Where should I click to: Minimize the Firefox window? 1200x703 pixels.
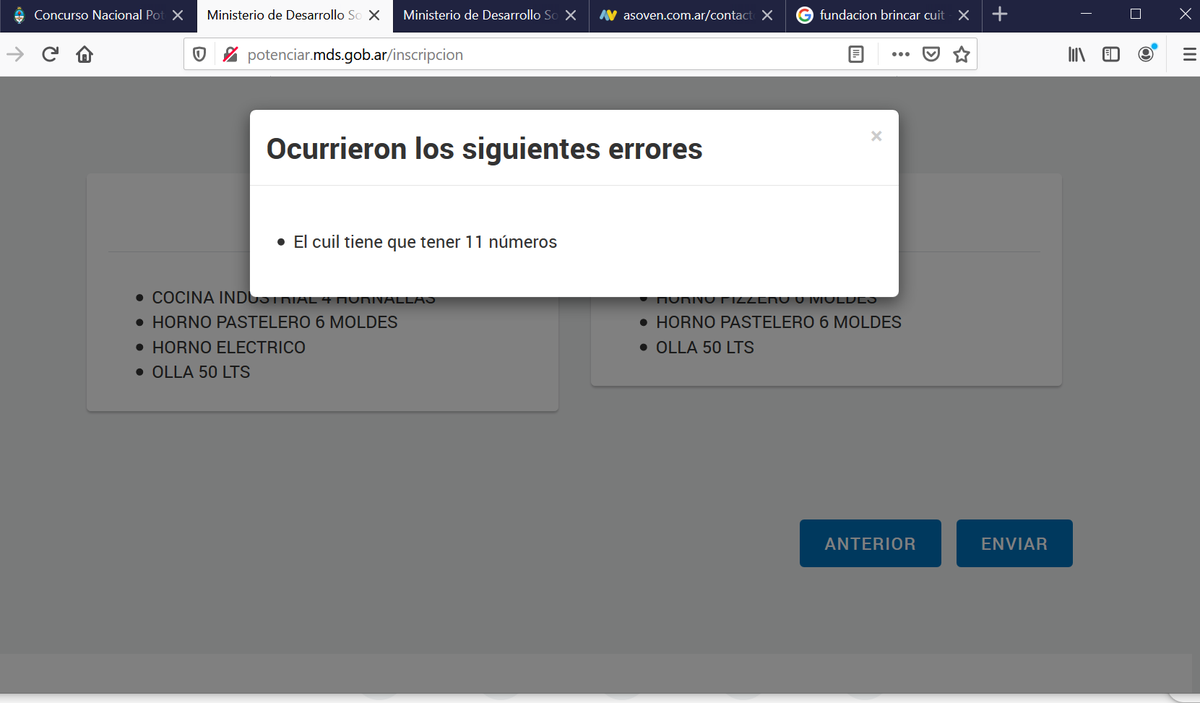(1087, 15)
